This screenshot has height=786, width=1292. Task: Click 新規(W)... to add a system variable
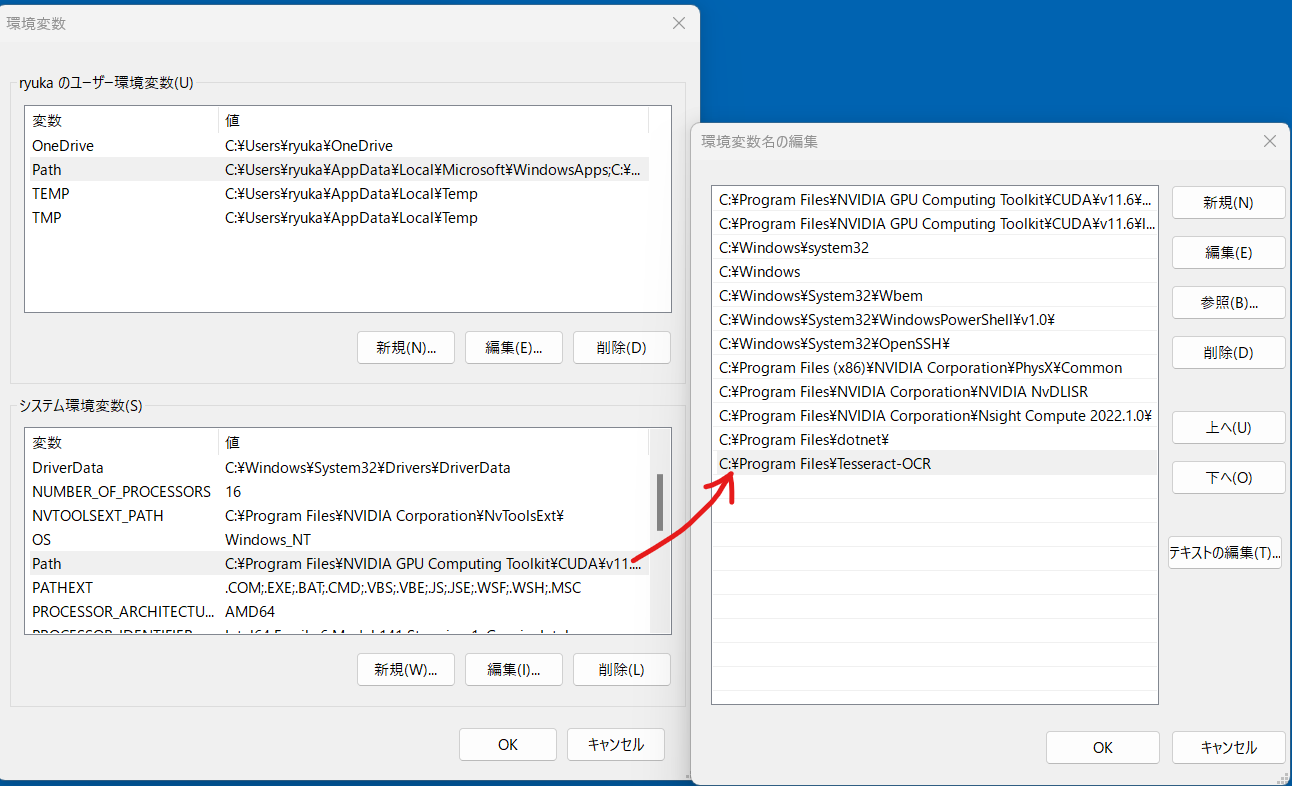click(405, 669)
